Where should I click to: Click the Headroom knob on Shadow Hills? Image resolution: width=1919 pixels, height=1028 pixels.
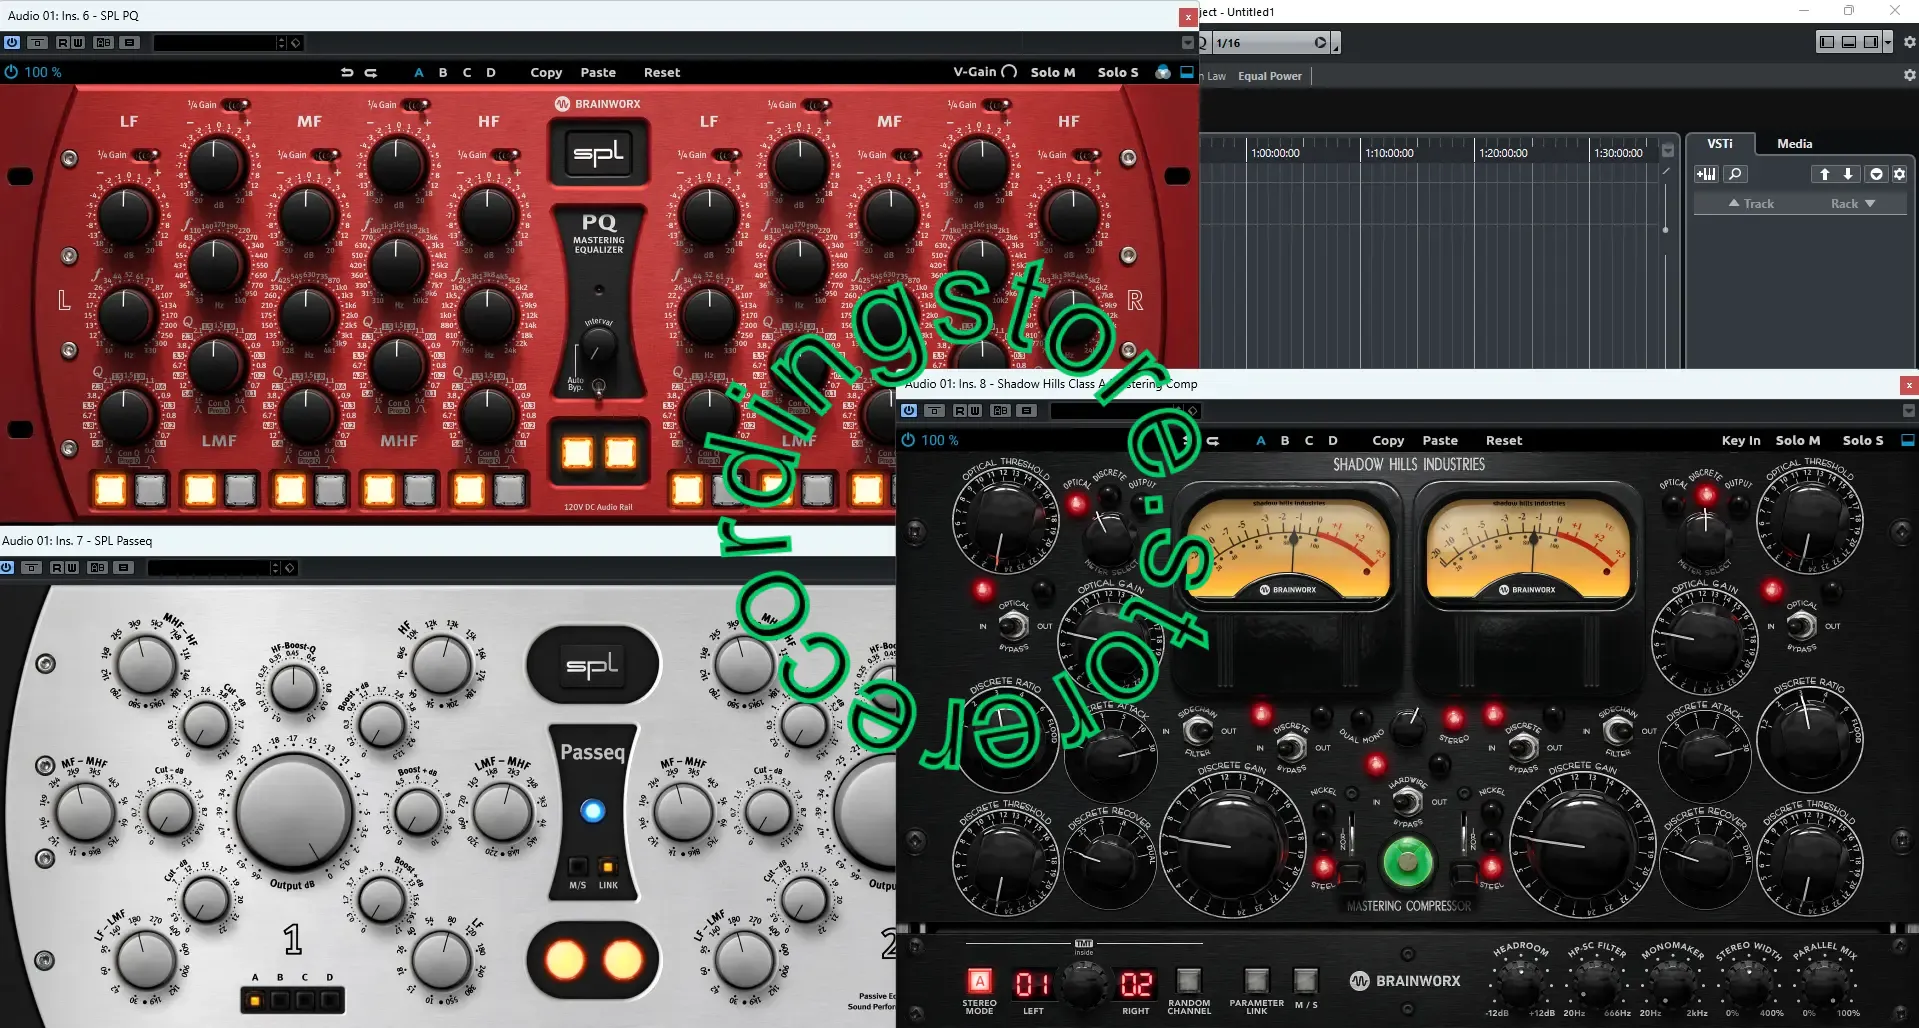click(x=1520, y=985)
